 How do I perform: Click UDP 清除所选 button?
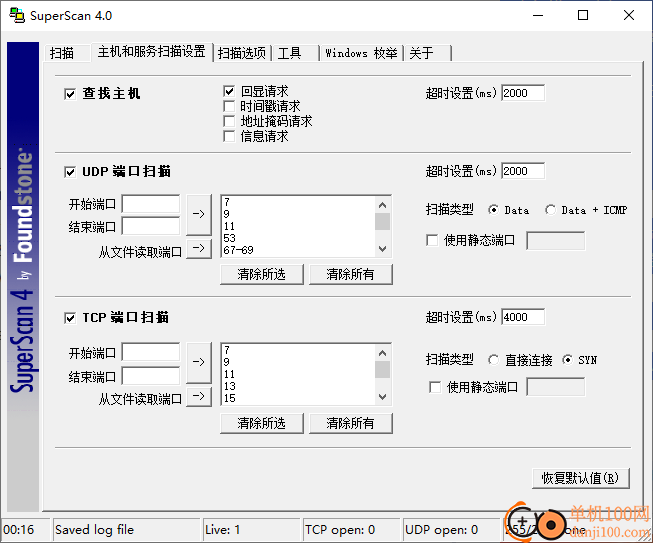pyautogui.click(x=262, y=274)
